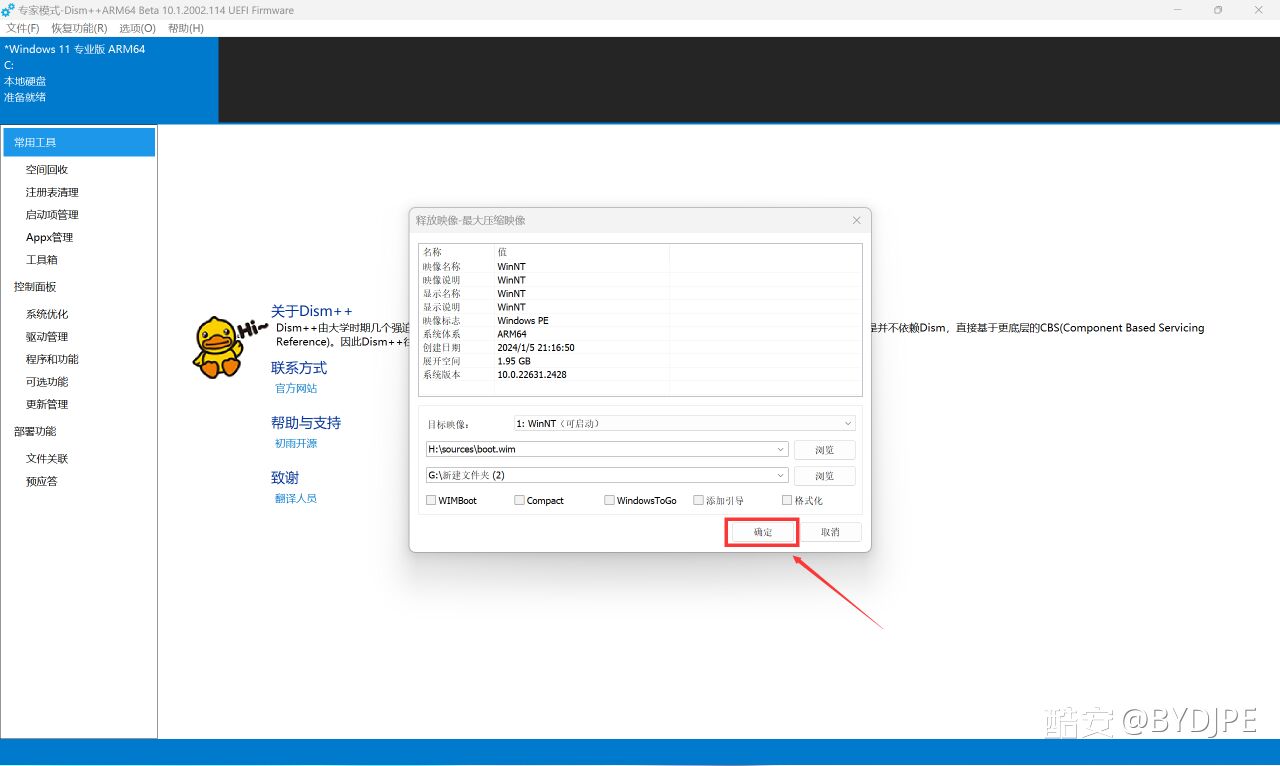Image resolution: width=1280 pixels, height=766 pixels.
Task: Expand the 目标映像 dropdown
Action: [x=848, y=424]
